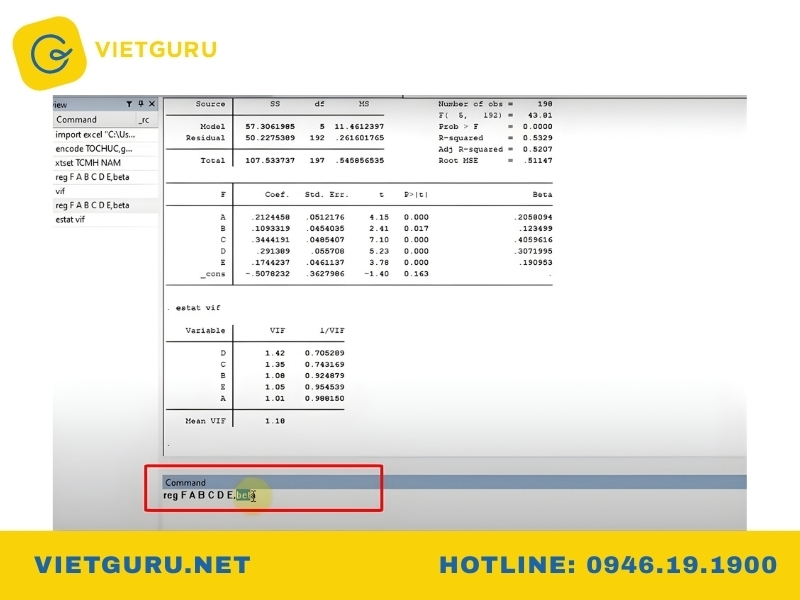The height and width of the screenshot is (600, 800).
Task: Click the 'Source' header in the ANOVA table
Action: (x=210, y=104)
